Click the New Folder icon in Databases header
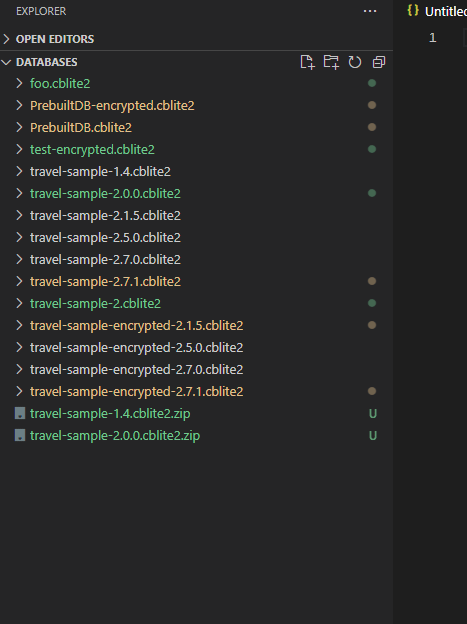Screen dimensions: 467x624 [331, 62]
